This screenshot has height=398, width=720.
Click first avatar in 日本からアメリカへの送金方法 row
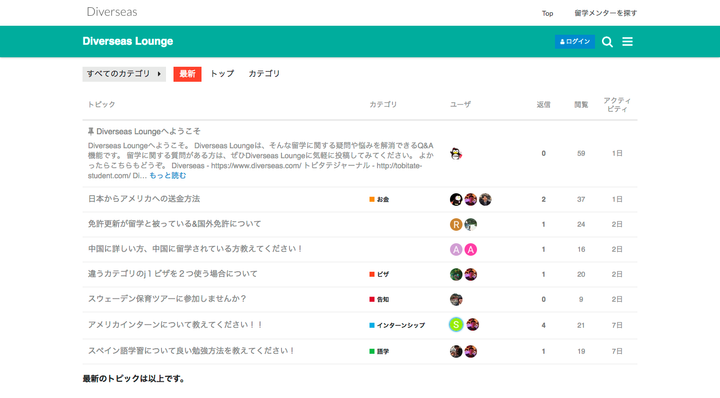(456, 199)
